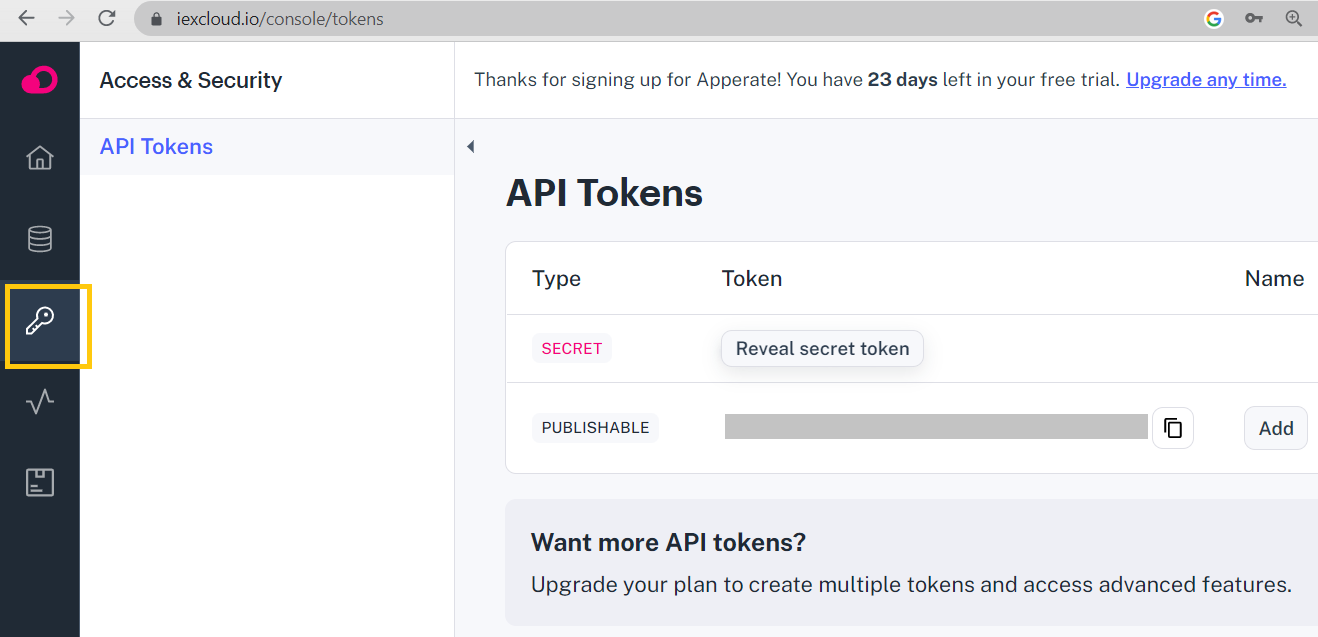Click the Token column header
This screenshot has width=1318, height=637.
pos(752,279)
